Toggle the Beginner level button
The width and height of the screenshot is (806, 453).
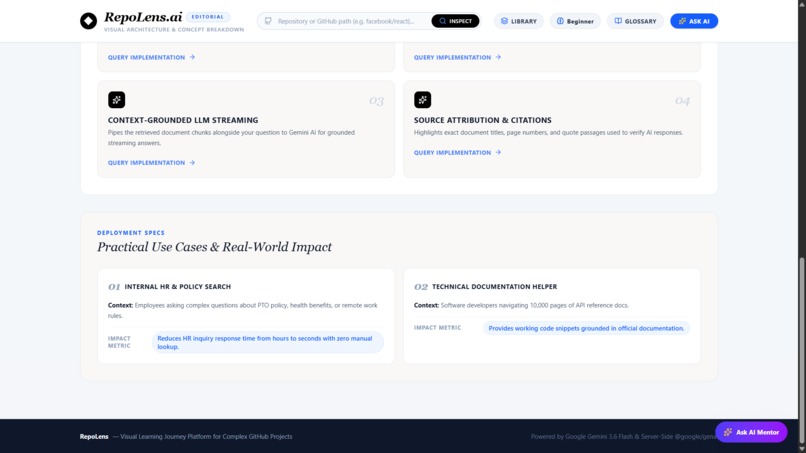click(x=575, y=21)
